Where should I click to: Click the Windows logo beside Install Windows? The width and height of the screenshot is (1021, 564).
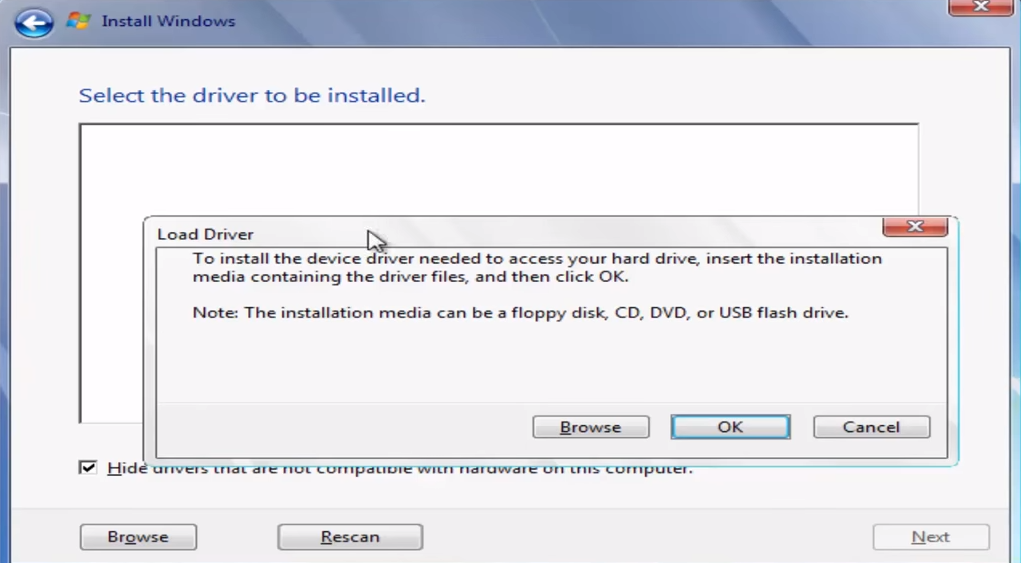(78, 21)
